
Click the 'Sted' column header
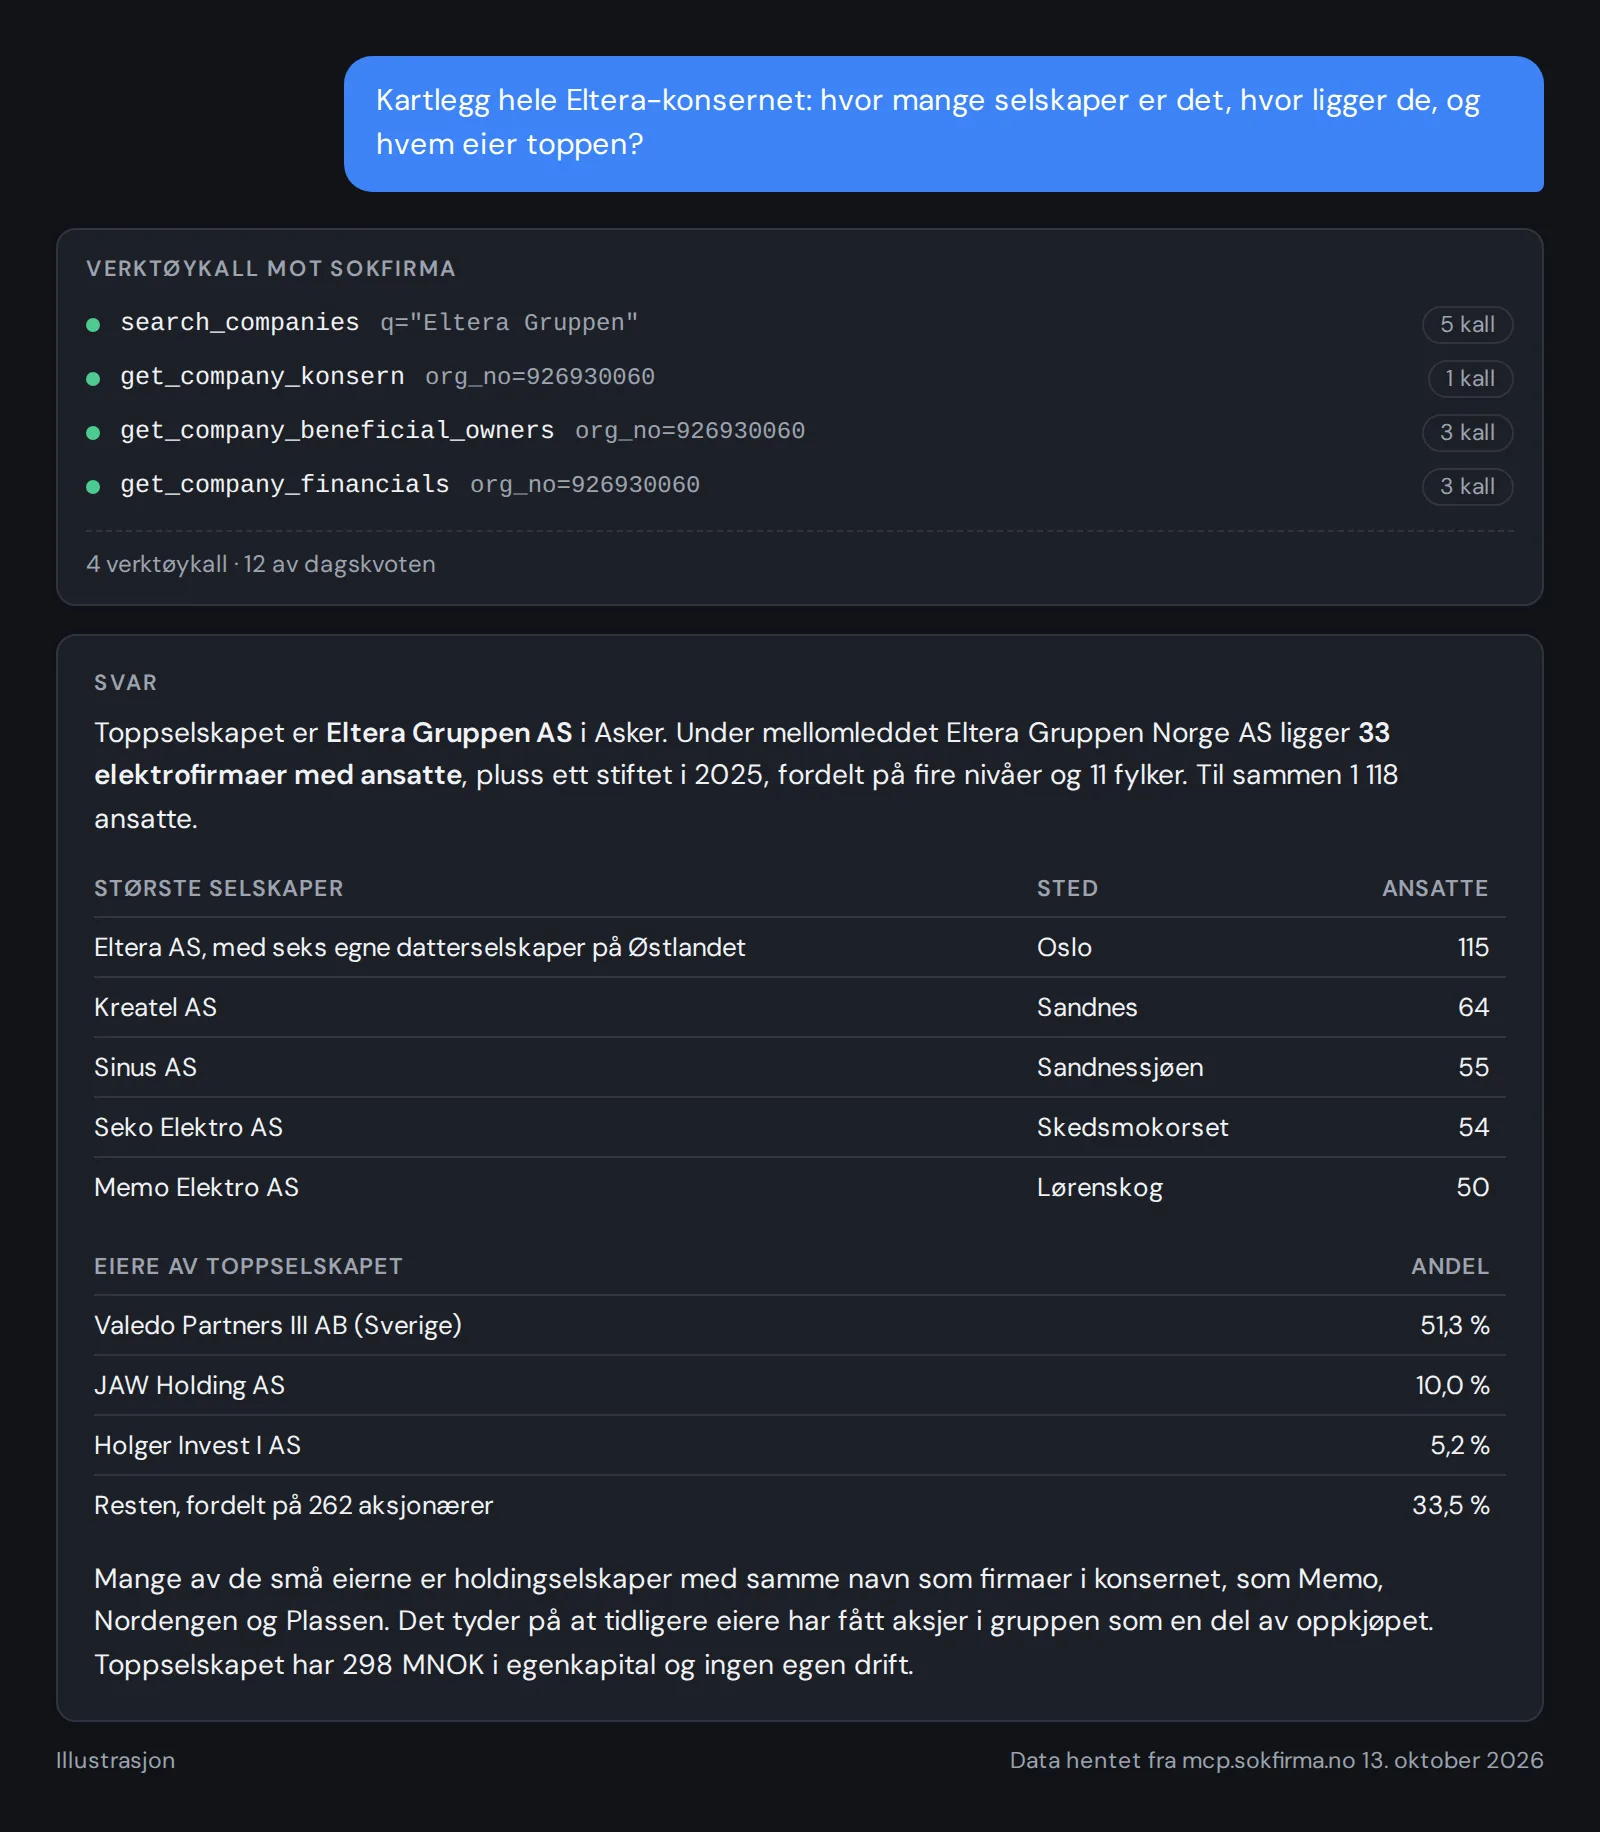1067,888
